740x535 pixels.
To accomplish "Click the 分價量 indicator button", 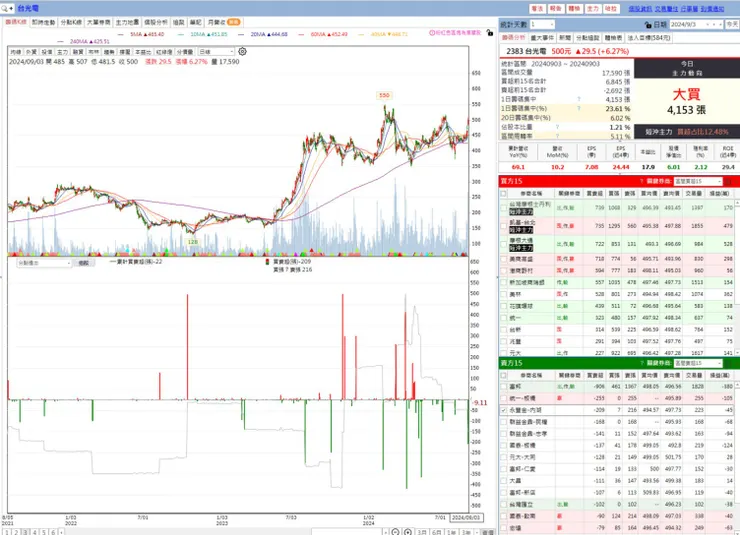I will (185, 52).
